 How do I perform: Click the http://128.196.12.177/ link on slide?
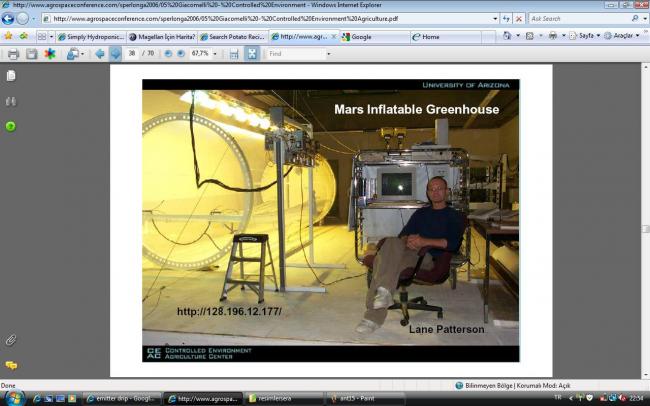(229, 311)
